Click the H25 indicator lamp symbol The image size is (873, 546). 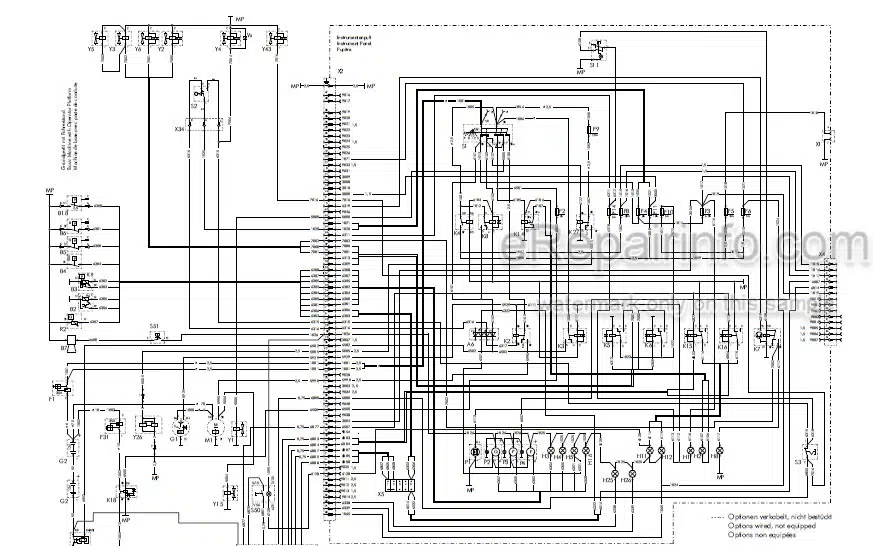coord(614,473)
